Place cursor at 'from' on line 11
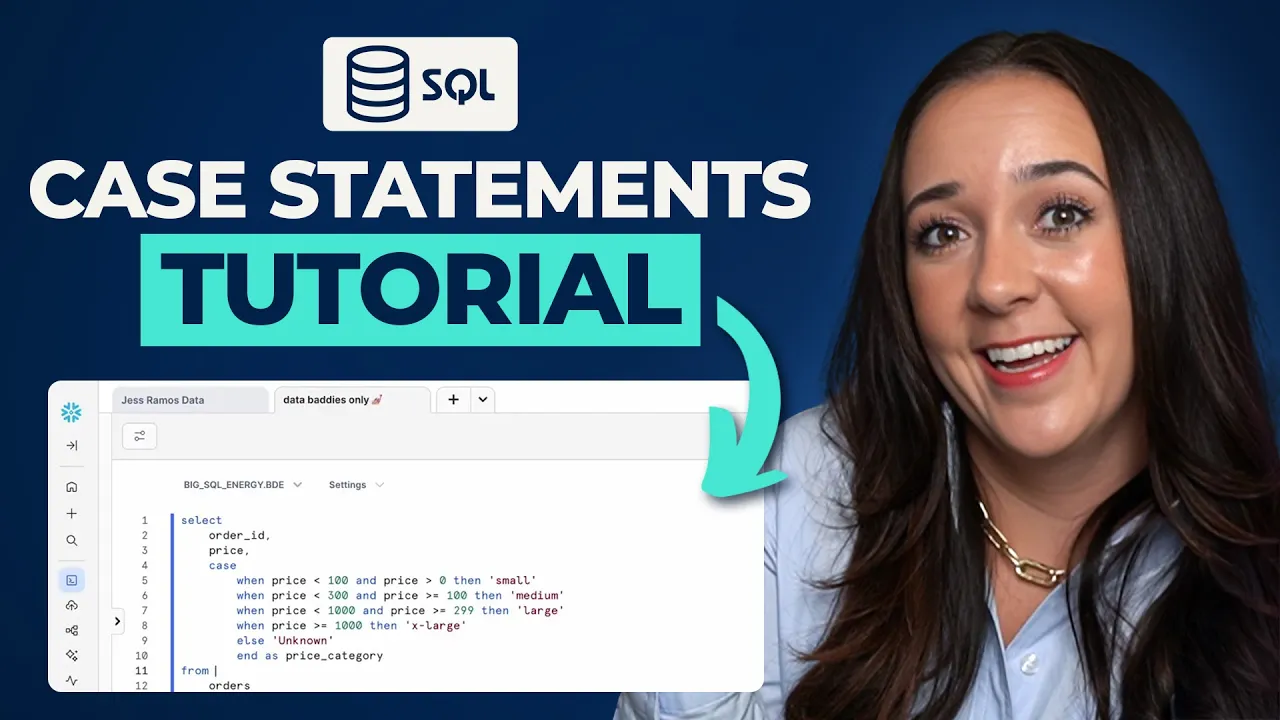 click(x=195, y=671)
